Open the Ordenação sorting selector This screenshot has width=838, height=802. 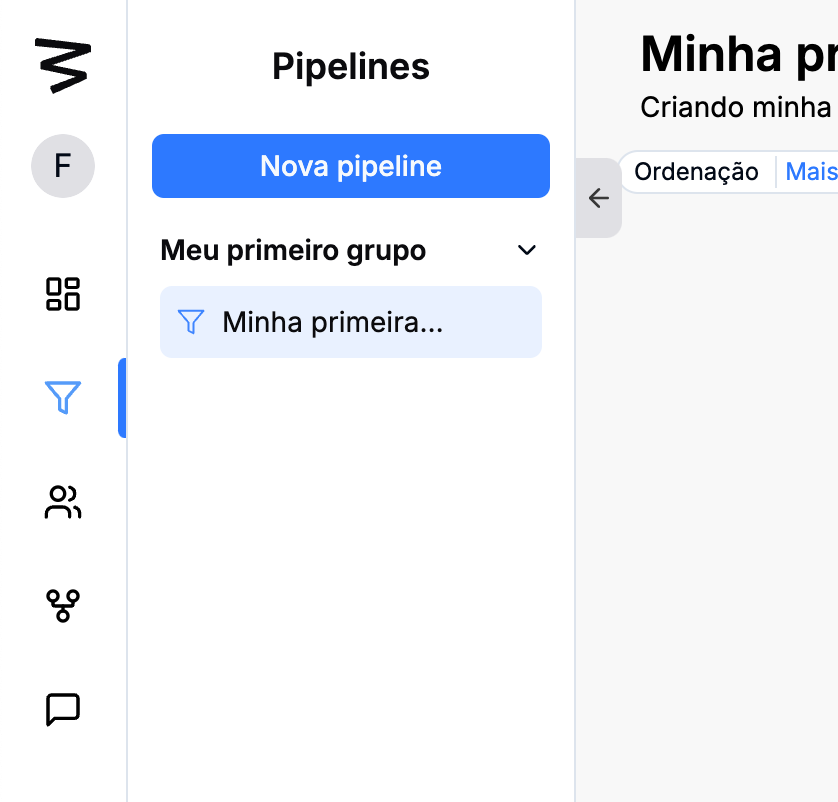pos(696,172)
